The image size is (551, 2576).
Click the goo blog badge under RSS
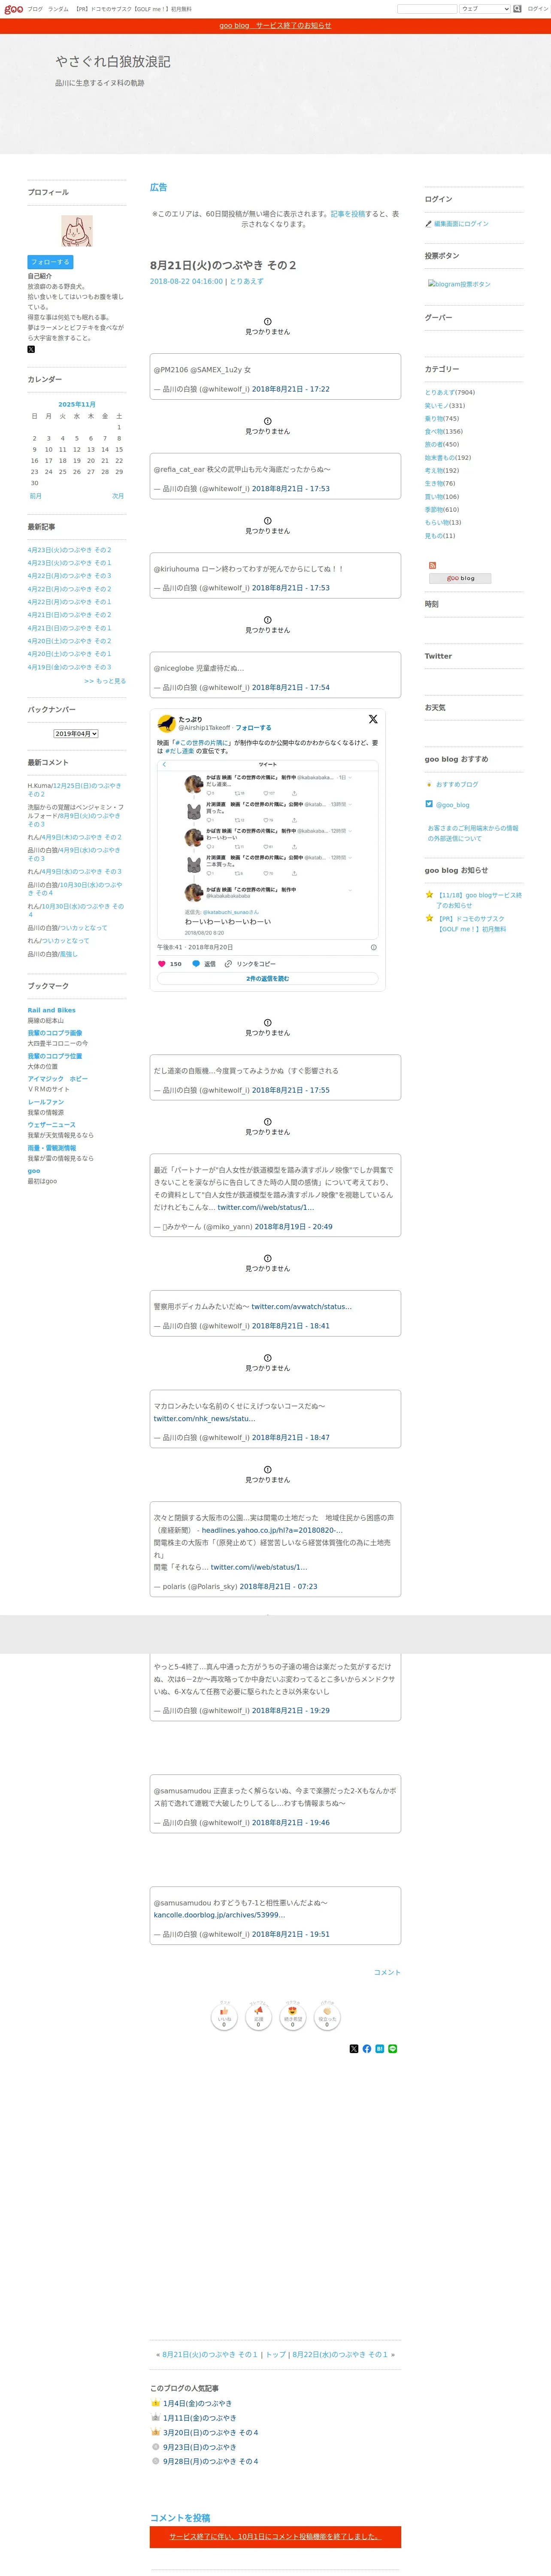pos(460,578)
